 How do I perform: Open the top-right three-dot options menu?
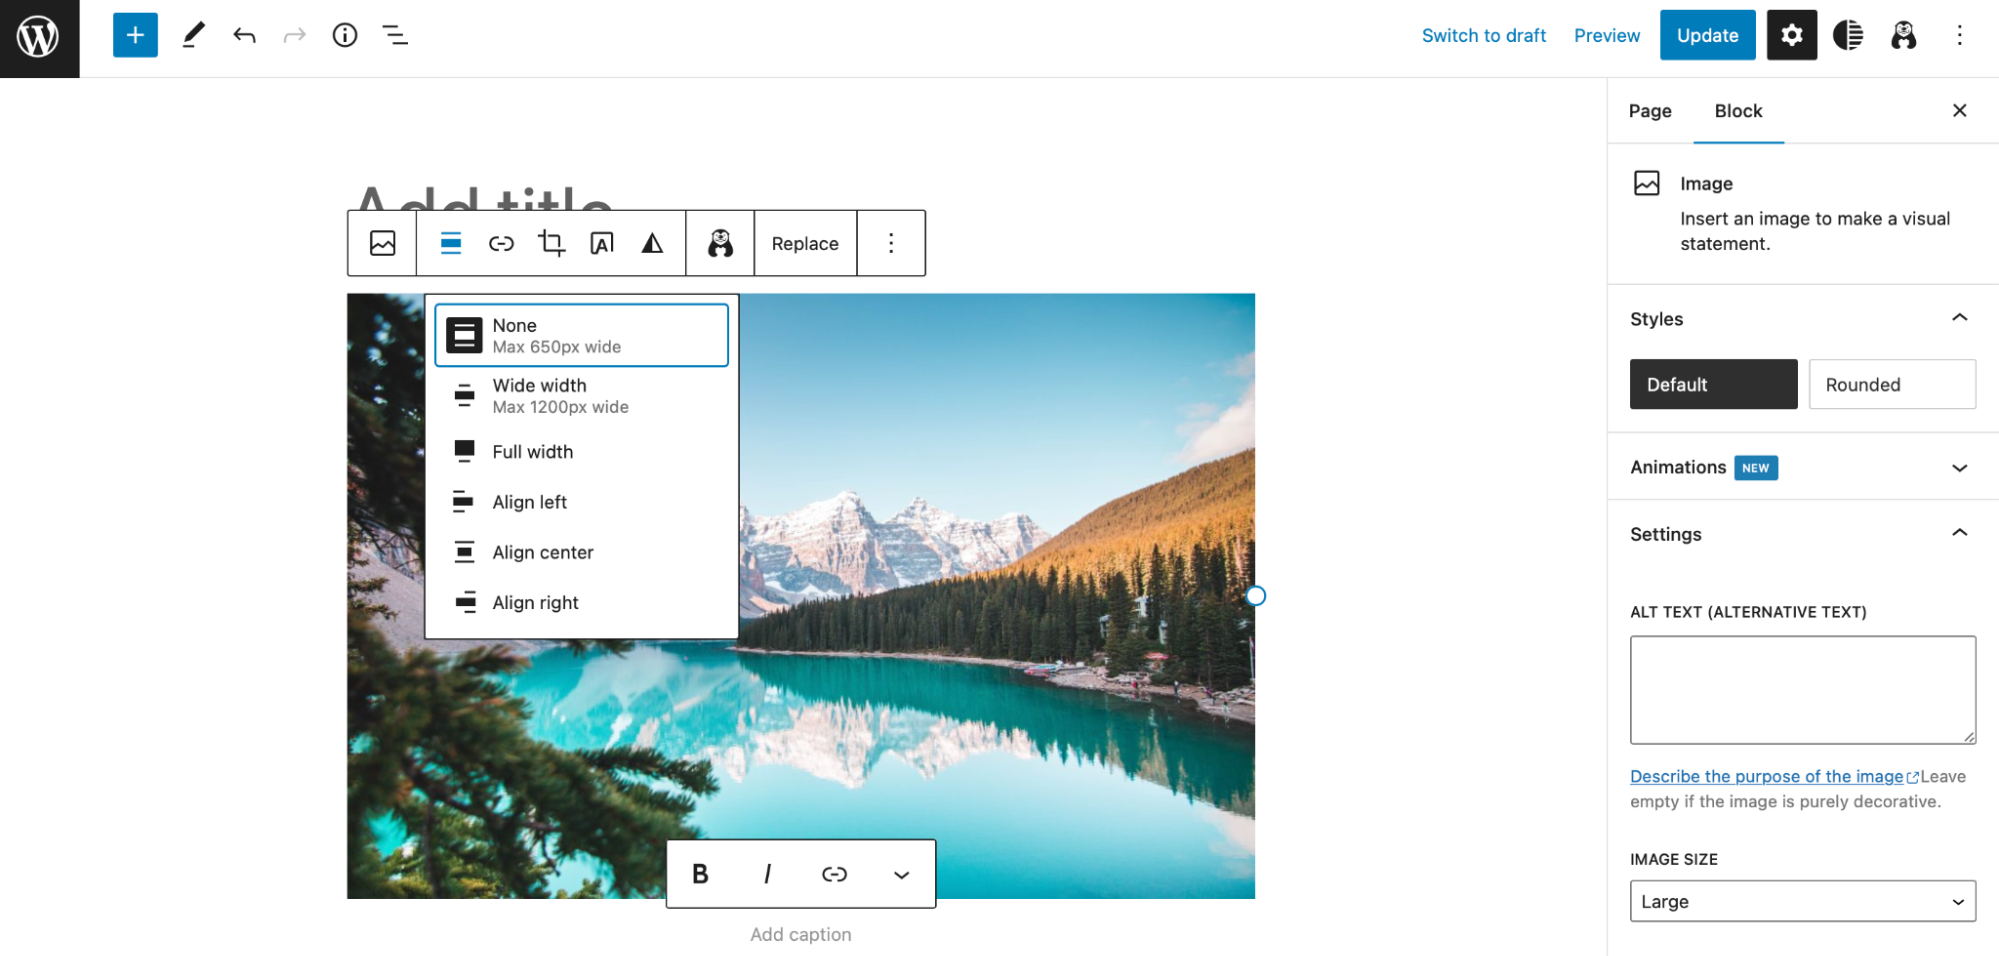(1959, 35)
